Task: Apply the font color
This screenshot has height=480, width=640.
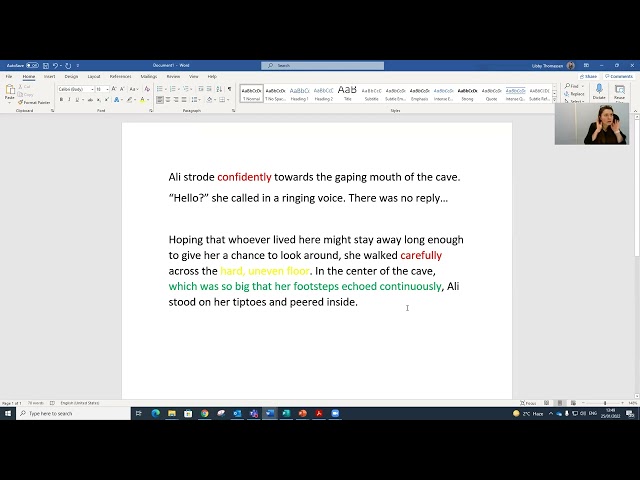Action: 142,100
